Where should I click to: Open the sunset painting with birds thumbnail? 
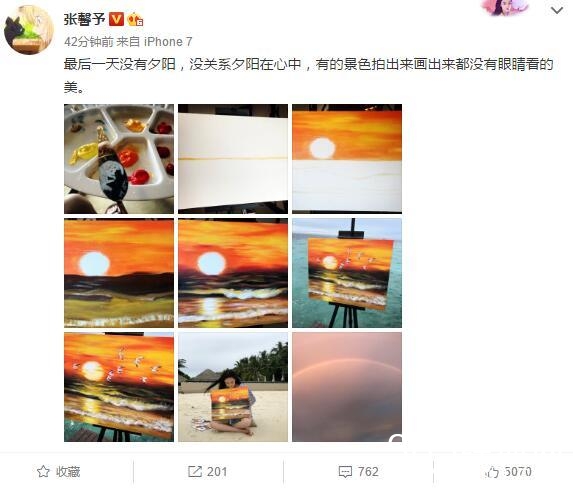(119, 387)
